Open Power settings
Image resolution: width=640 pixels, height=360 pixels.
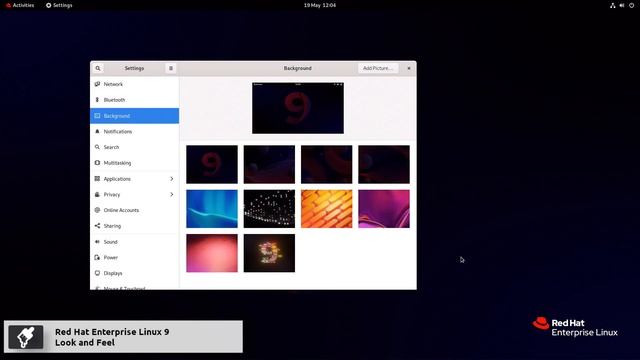134,257
